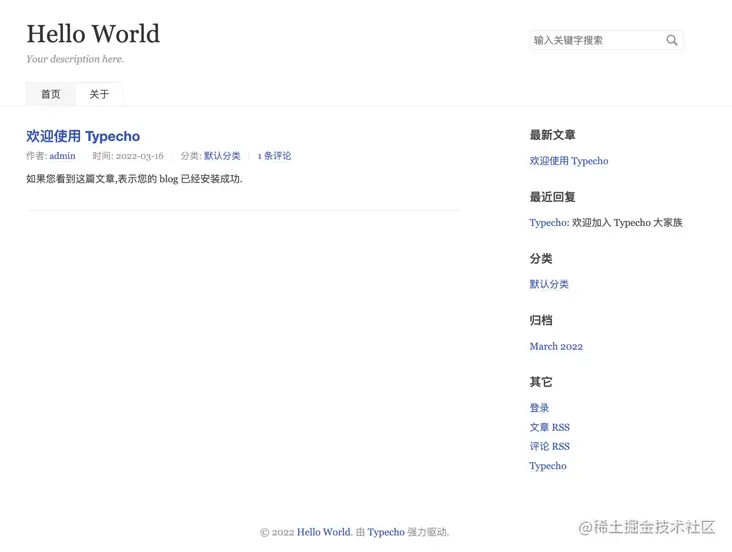Focus the keyword search input field
Image resolution: width=732 pixels, height=552 pixels.
coord(606,40)
